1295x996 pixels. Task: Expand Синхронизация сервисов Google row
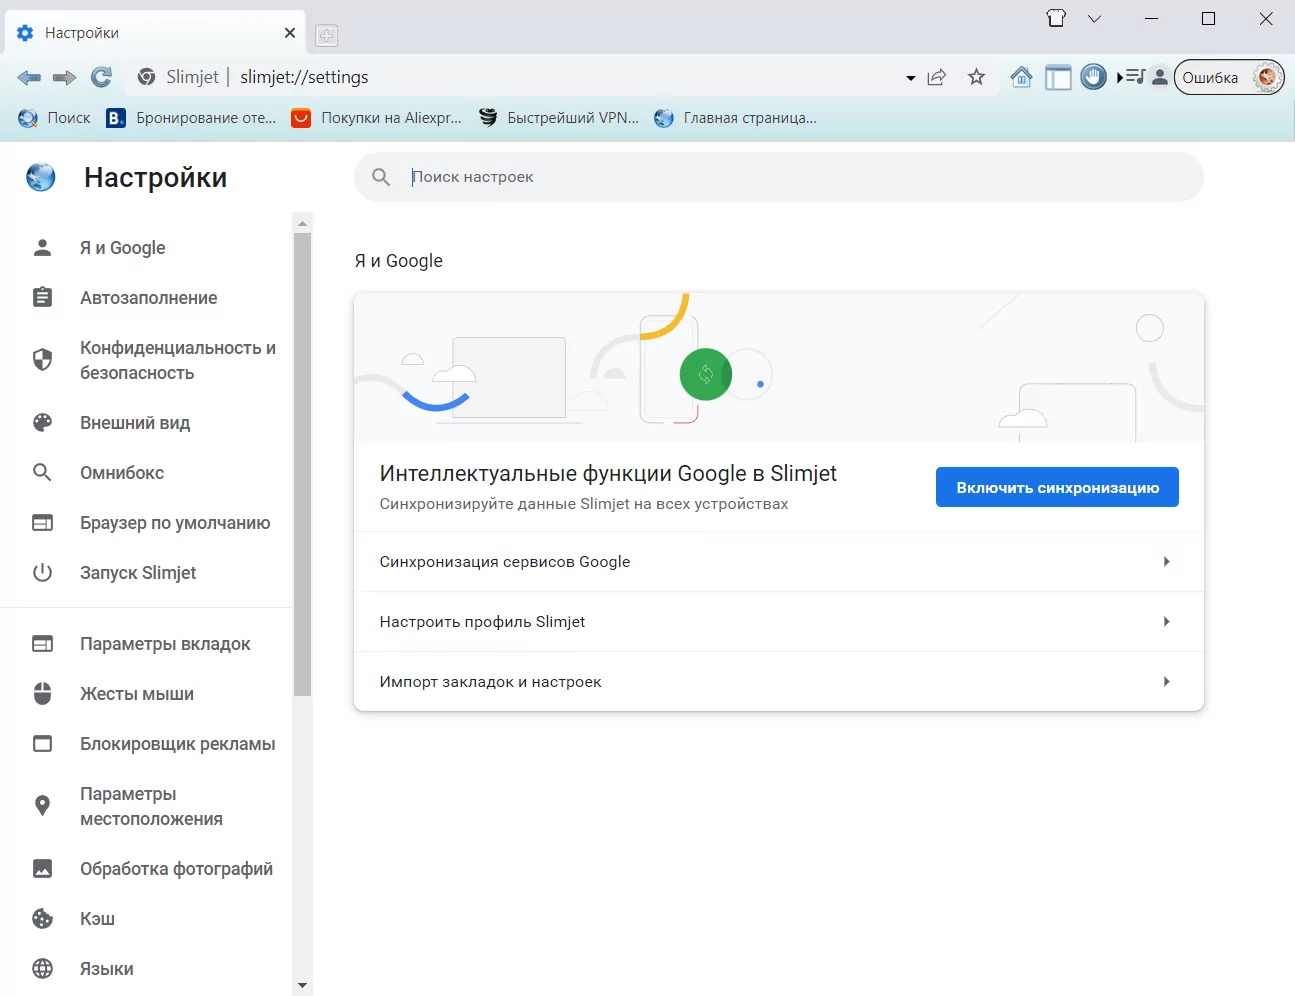pyautogui.click(x=778, y=562)
